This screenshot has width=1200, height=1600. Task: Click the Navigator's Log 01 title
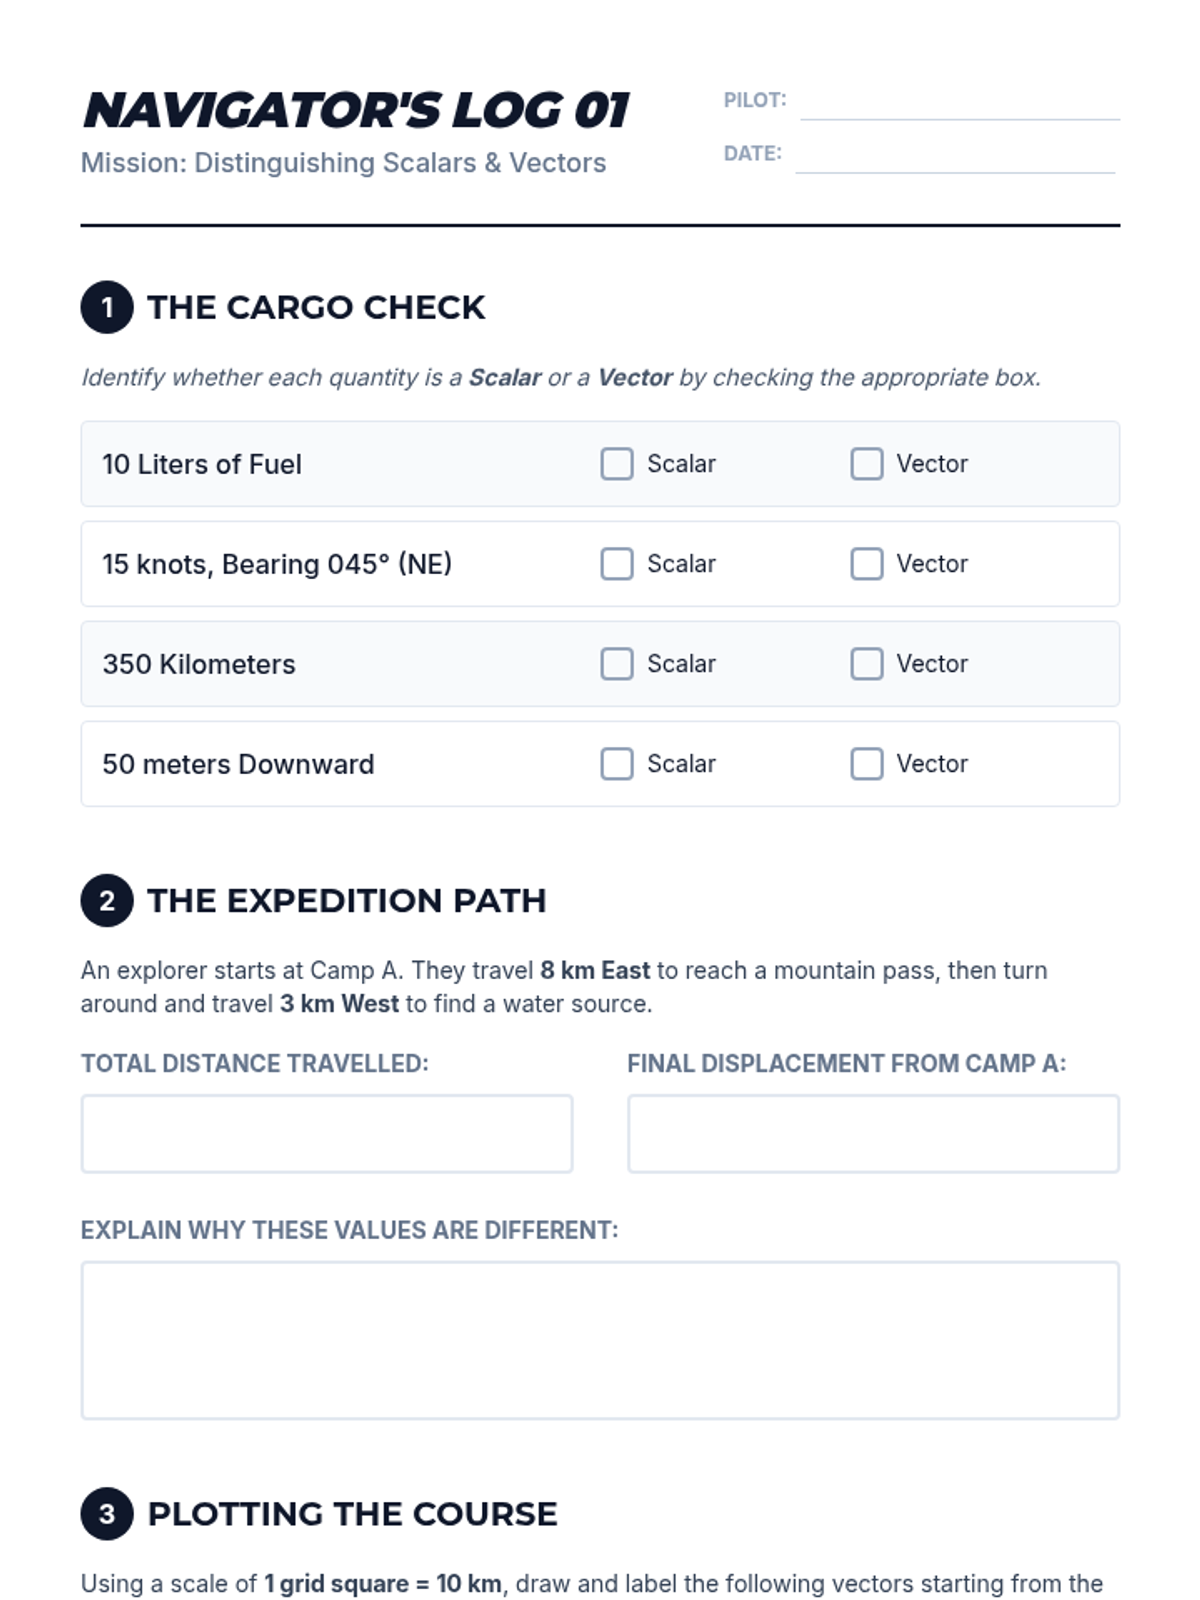coord(356,110)
